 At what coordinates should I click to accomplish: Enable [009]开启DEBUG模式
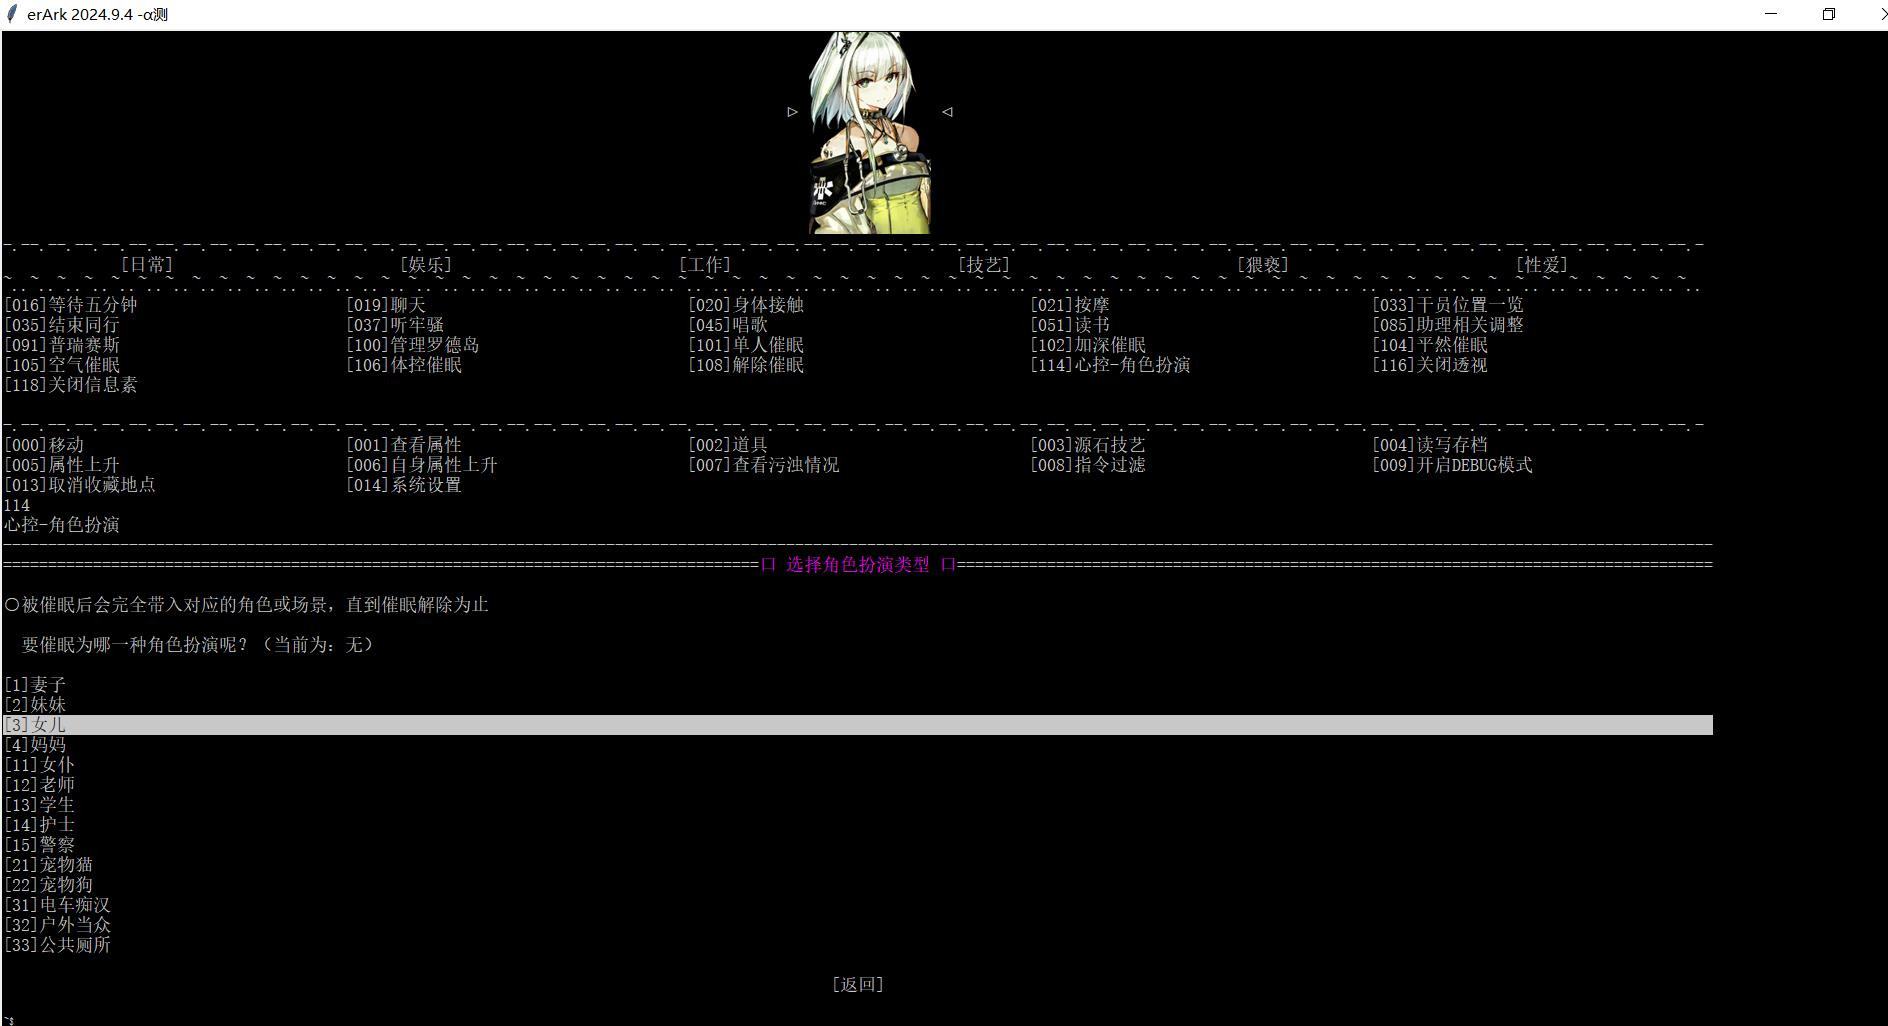tap(1452, 465)
